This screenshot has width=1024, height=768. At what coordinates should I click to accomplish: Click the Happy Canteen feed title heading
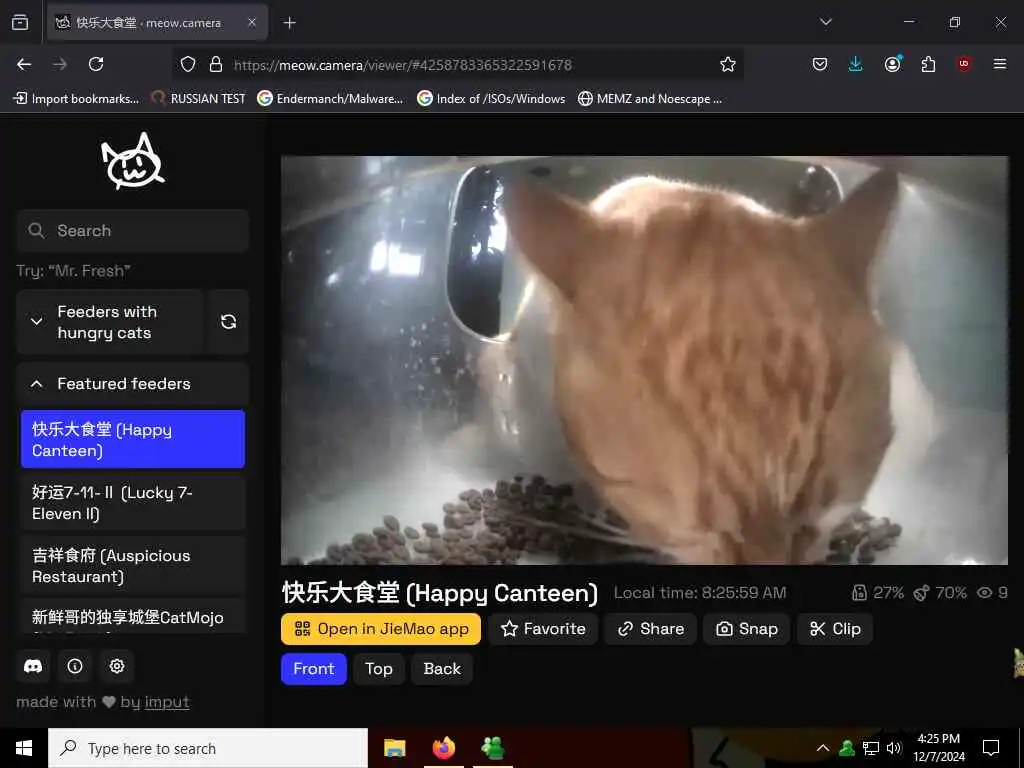(x=440, y=593)
